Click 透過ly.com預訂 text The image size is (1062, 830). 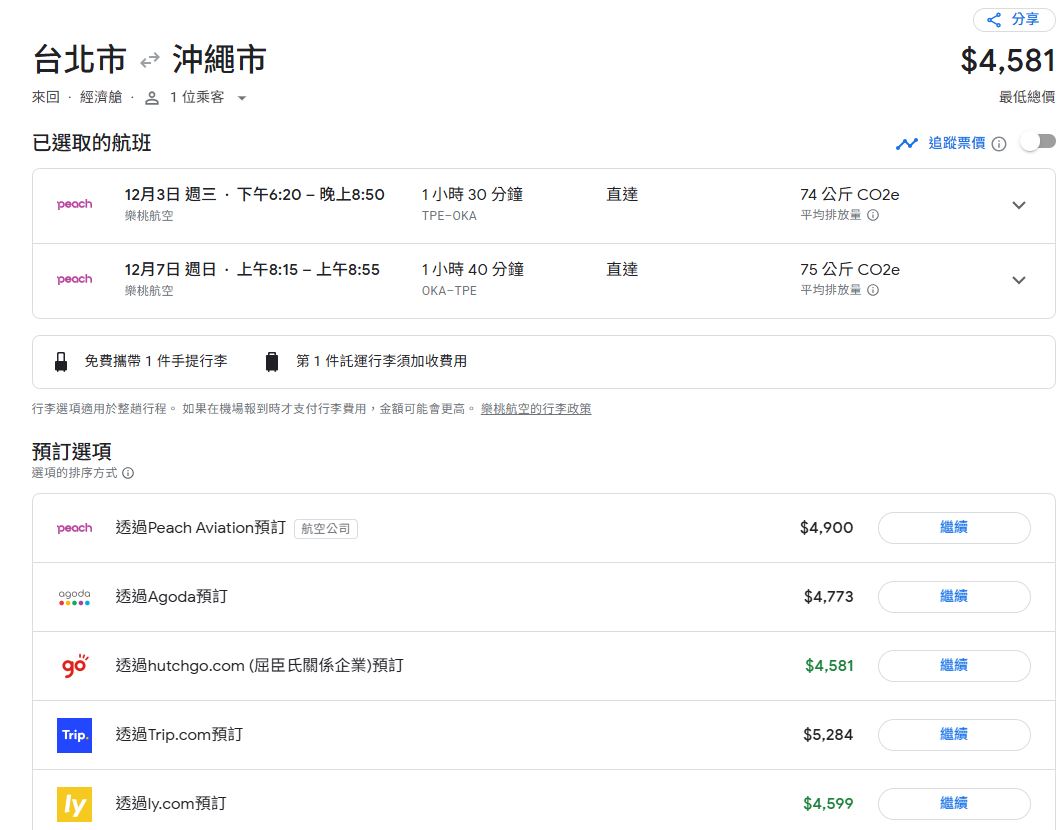171,804
